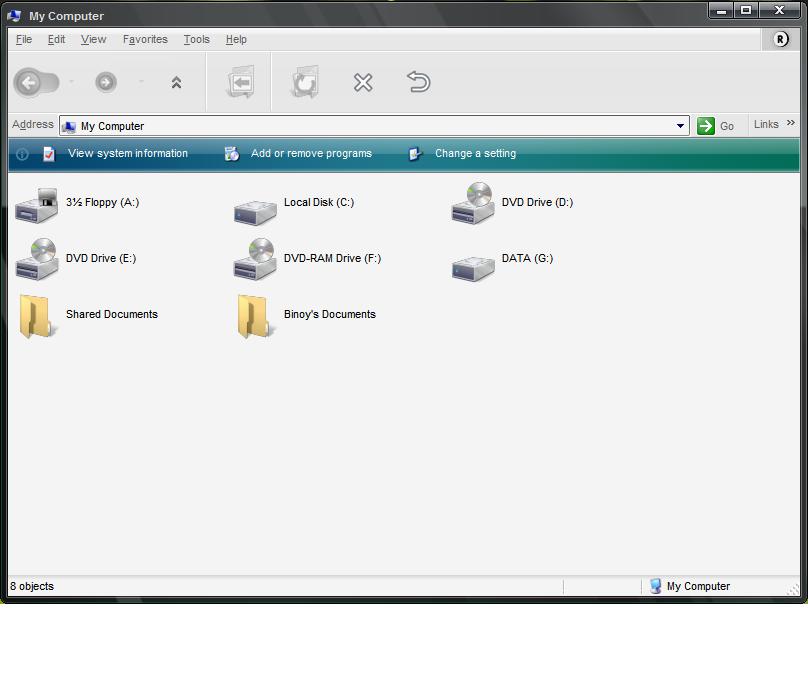The height and width of the screenshot is (680, 808).
Task: Click the Delete X toolbar icon
Action: pyautogui.click(x=363, y=83)
